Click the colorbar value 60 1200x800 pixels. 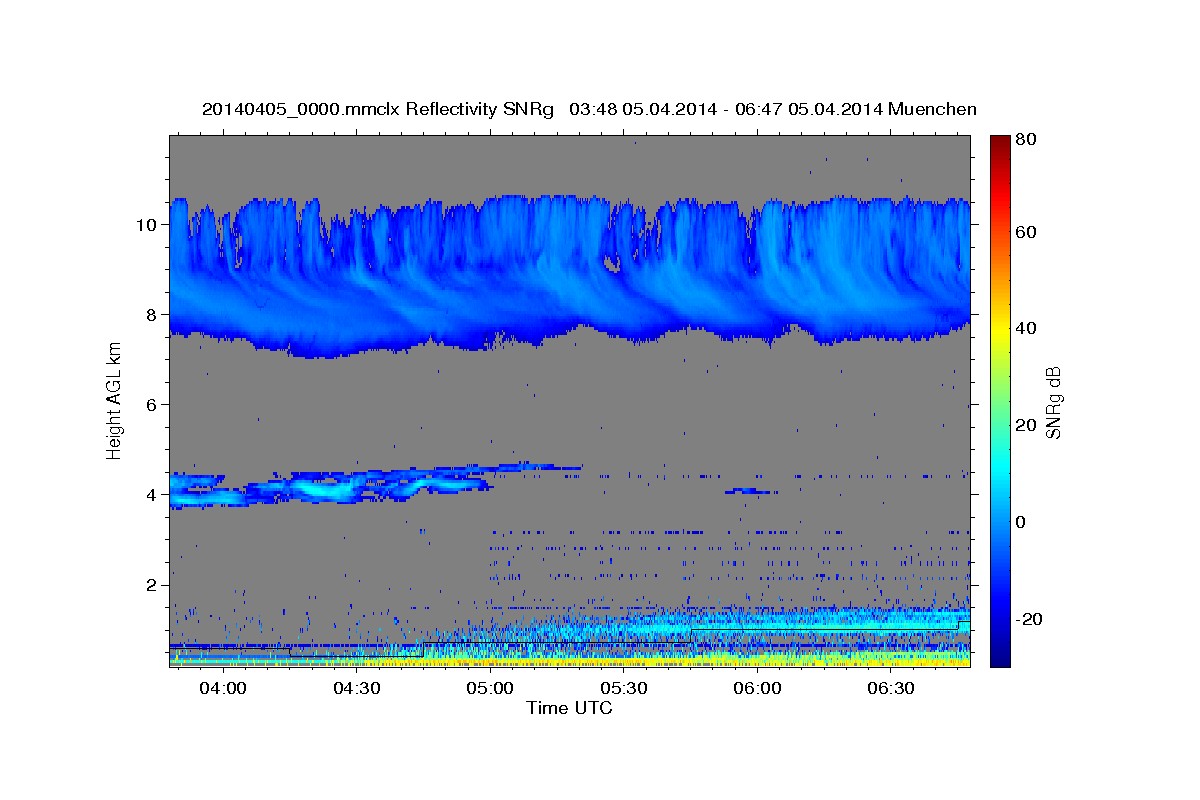[x=1026, y=232]
